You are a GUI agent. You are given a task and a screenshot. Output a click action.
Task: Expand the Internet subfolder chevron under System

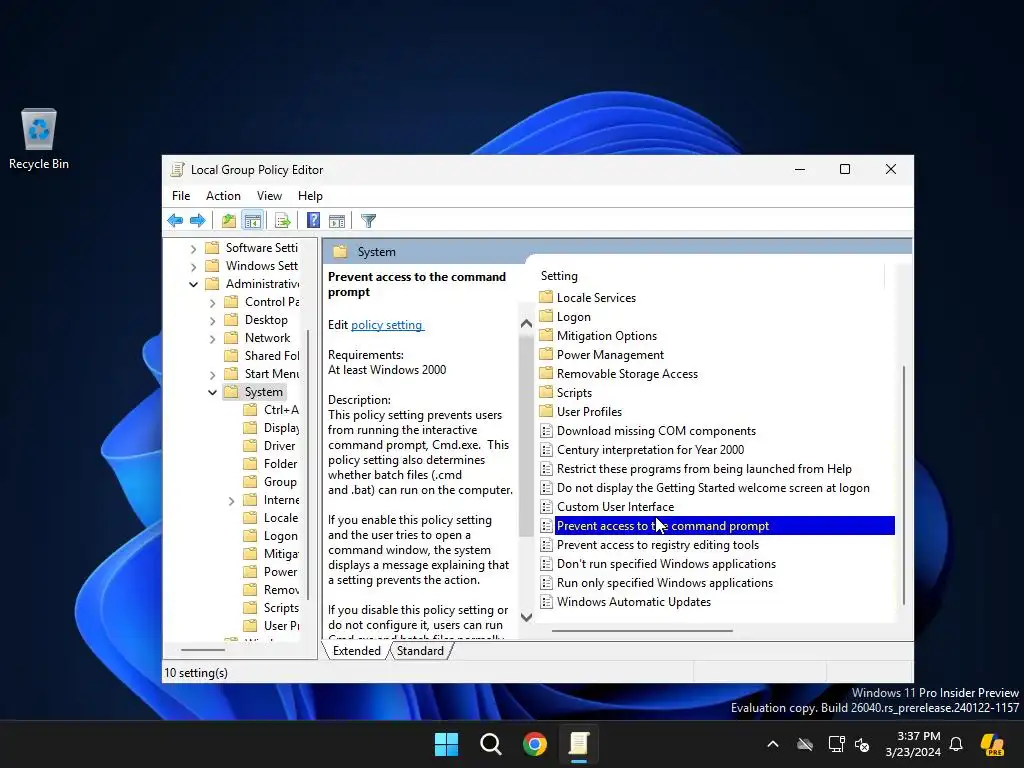click(x=231, y=501)
